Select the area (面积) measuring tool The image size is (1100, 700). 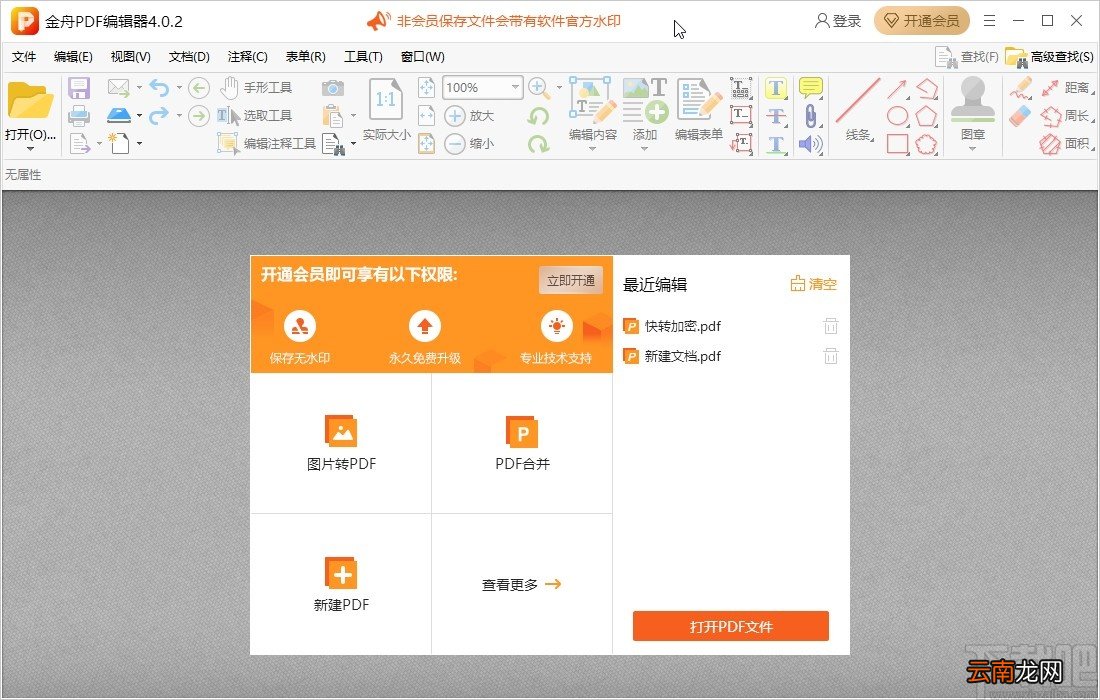pyautogui.click(x=1066, y=144)
